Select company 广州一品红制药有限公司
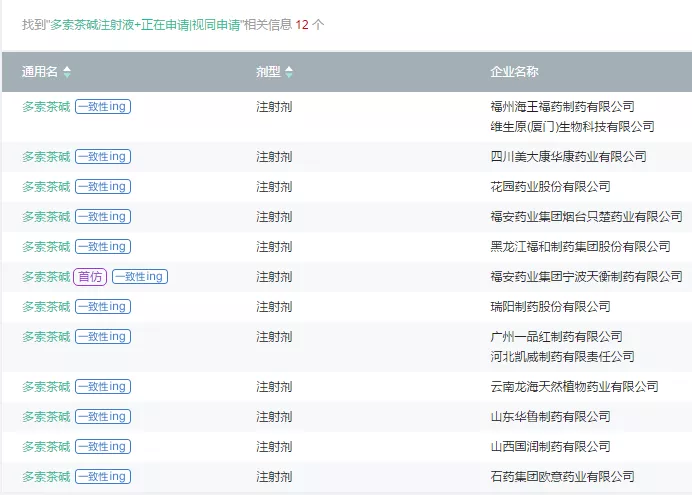Viewport: 692px width, 495px height. pos(557,337)
